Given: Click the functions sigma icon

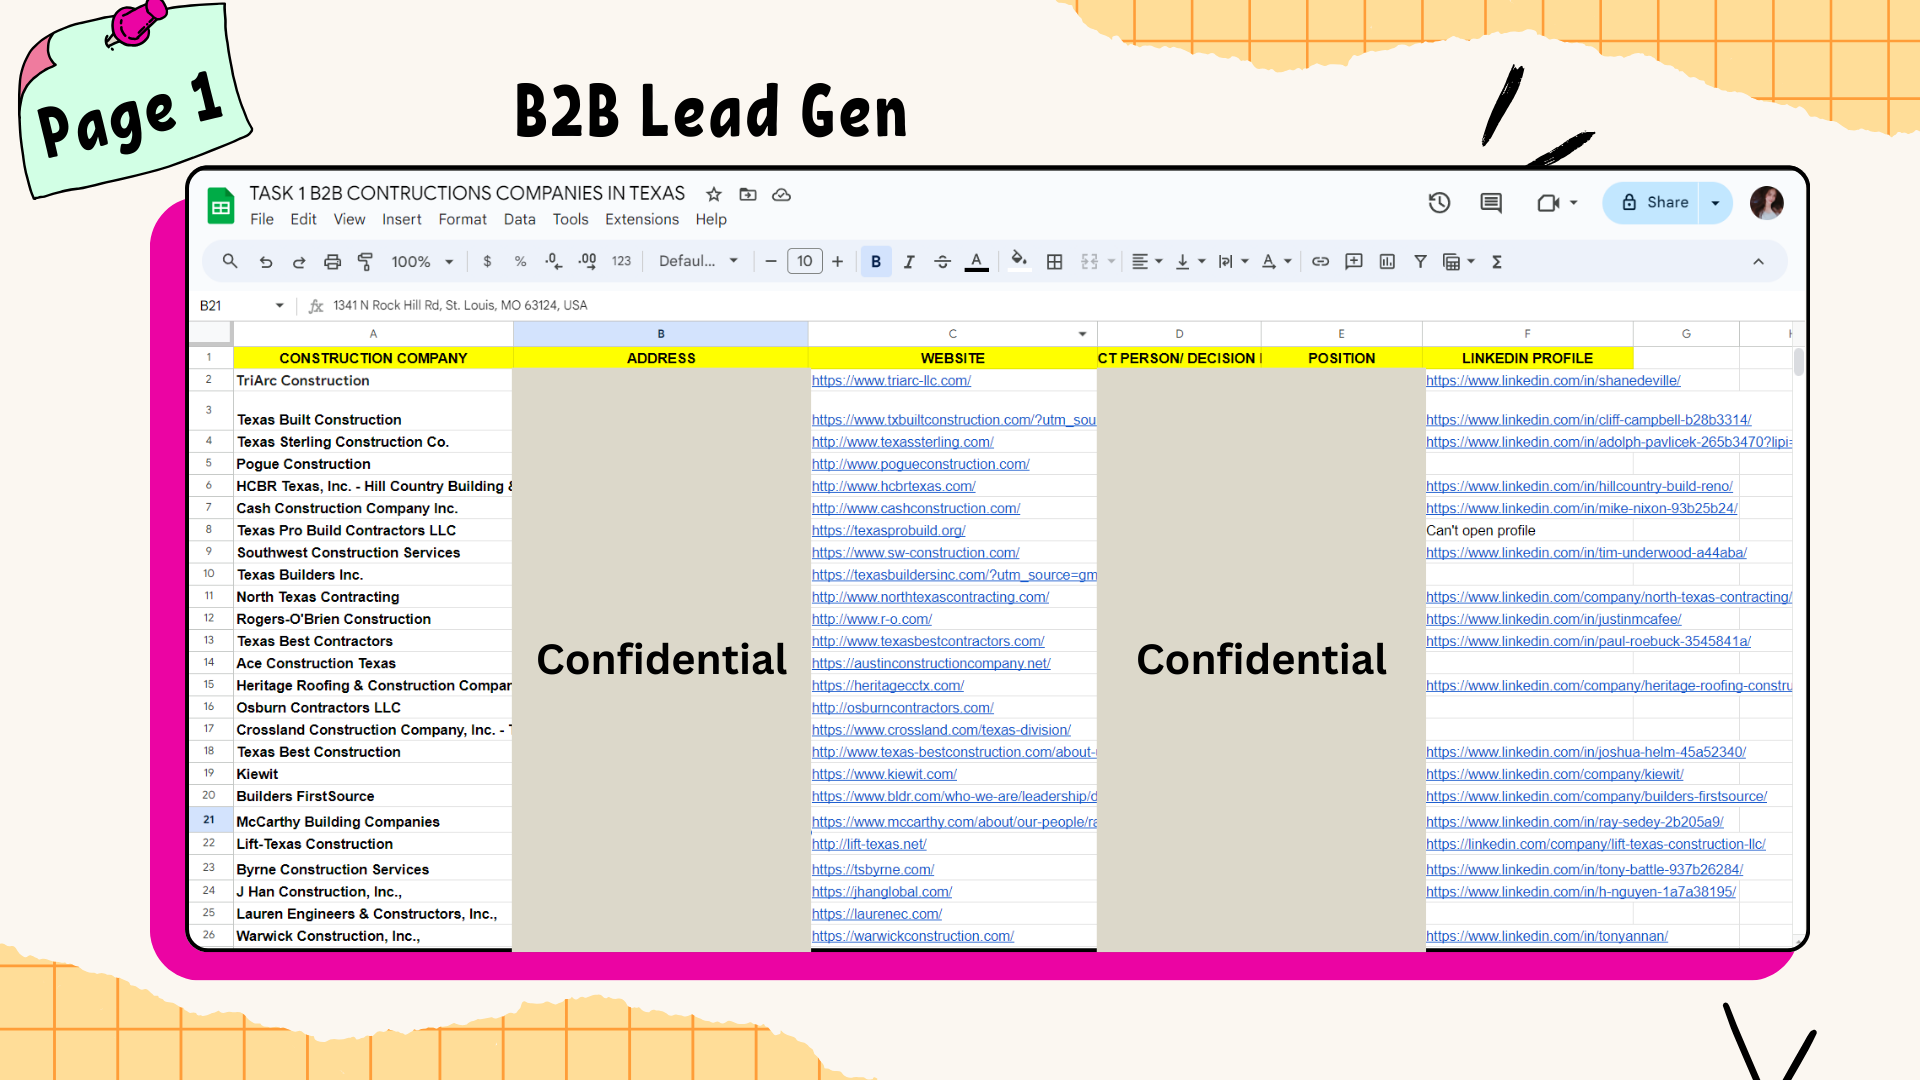Looking at the screenshot, I should click(1497, 262).
